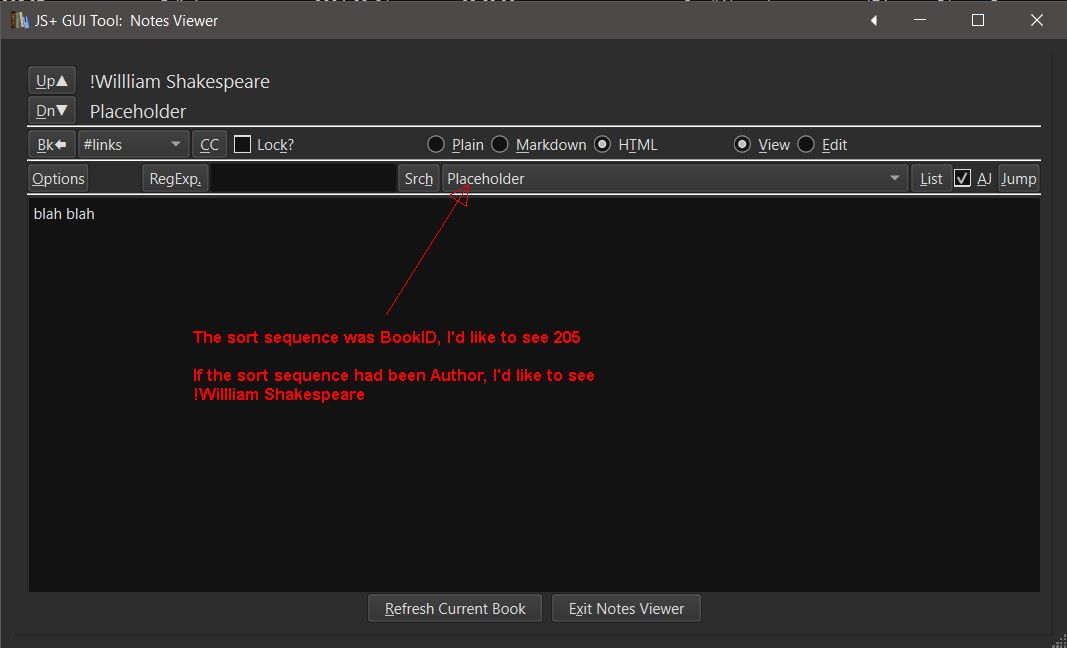The image size is (1067, 648).
Task: Select the View mode radio button
Action: point(742,144)
